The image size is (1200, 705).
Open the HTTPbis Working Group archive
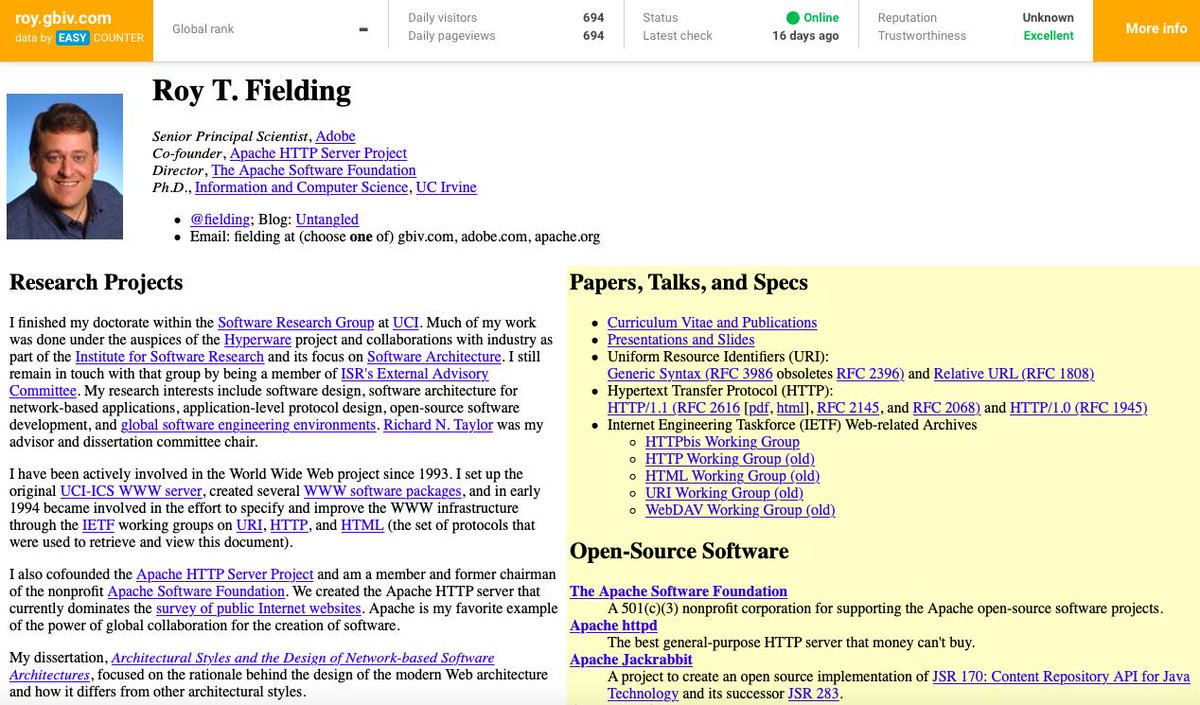[x=722, y=442]
